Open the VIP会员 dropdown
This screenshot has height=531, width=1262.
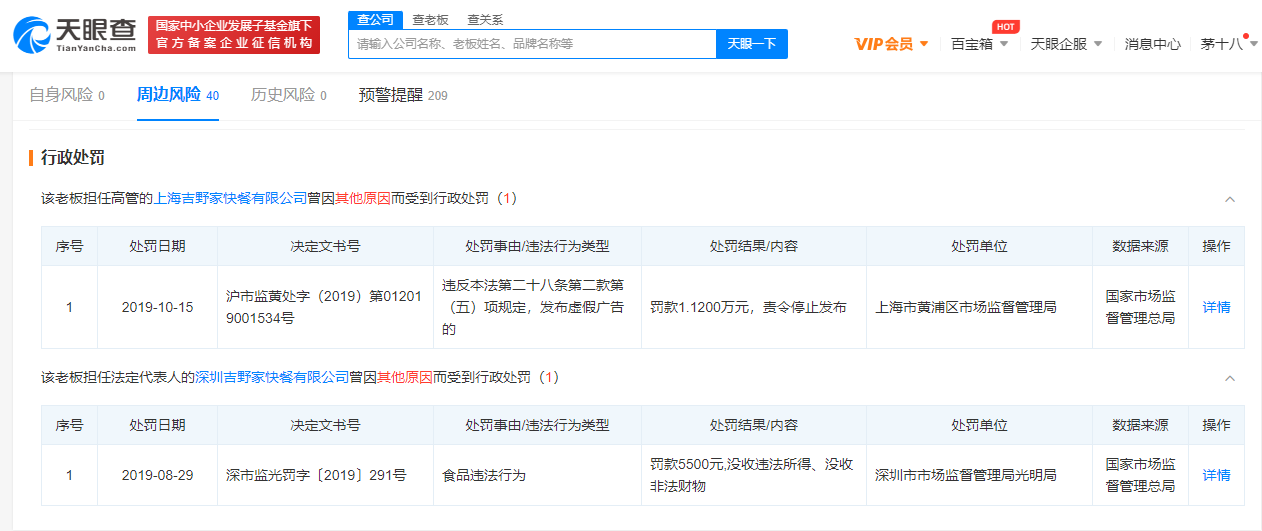pos(891,44)
